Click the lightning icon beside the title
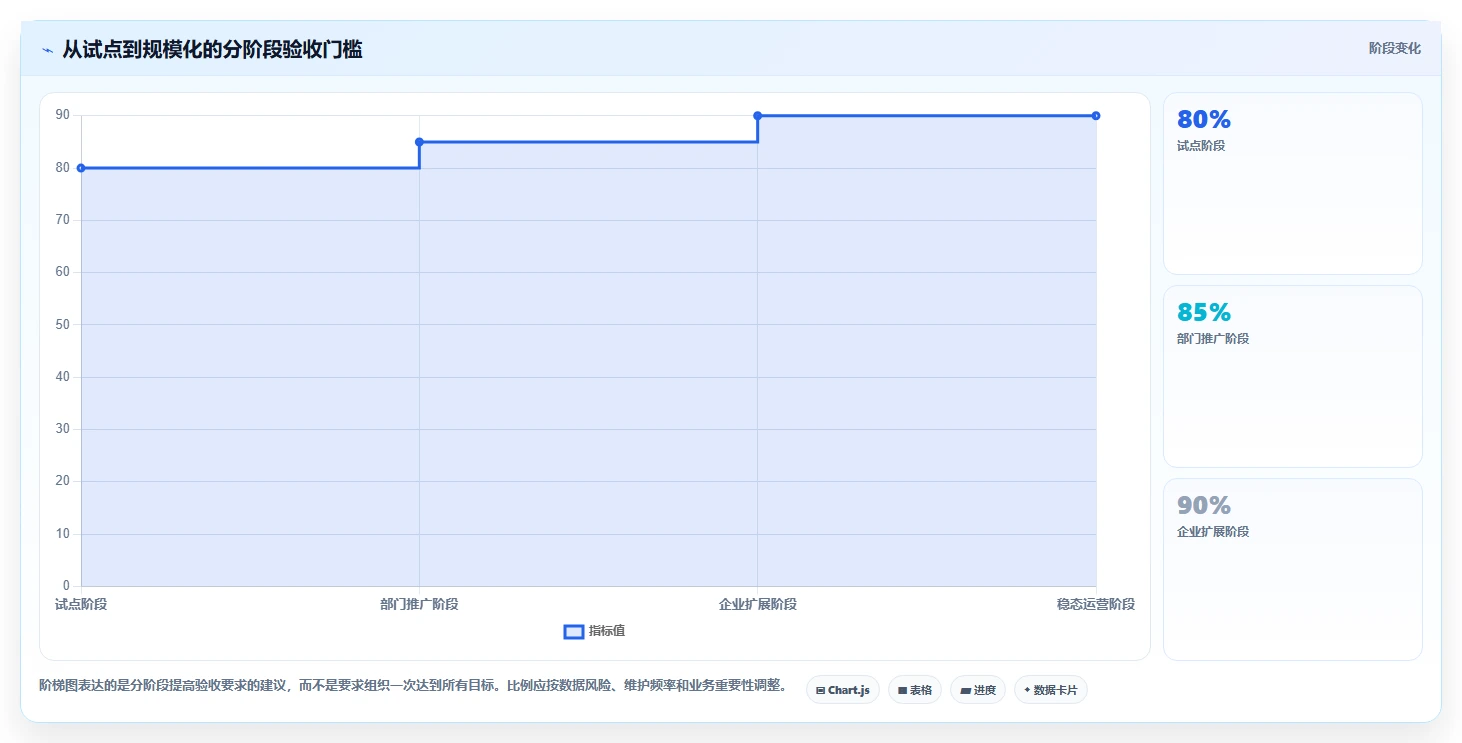 [47, 50]
